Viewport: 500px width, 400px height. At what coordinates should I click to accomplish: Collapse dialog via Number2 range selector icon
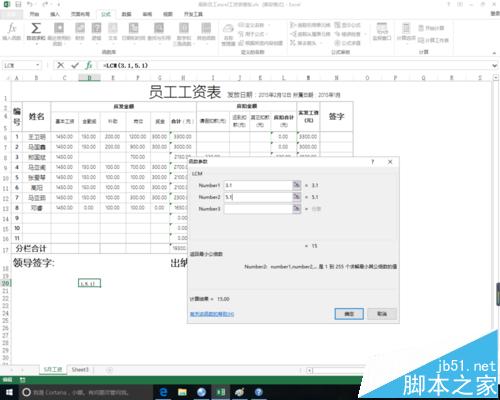(x=296, y=197)
